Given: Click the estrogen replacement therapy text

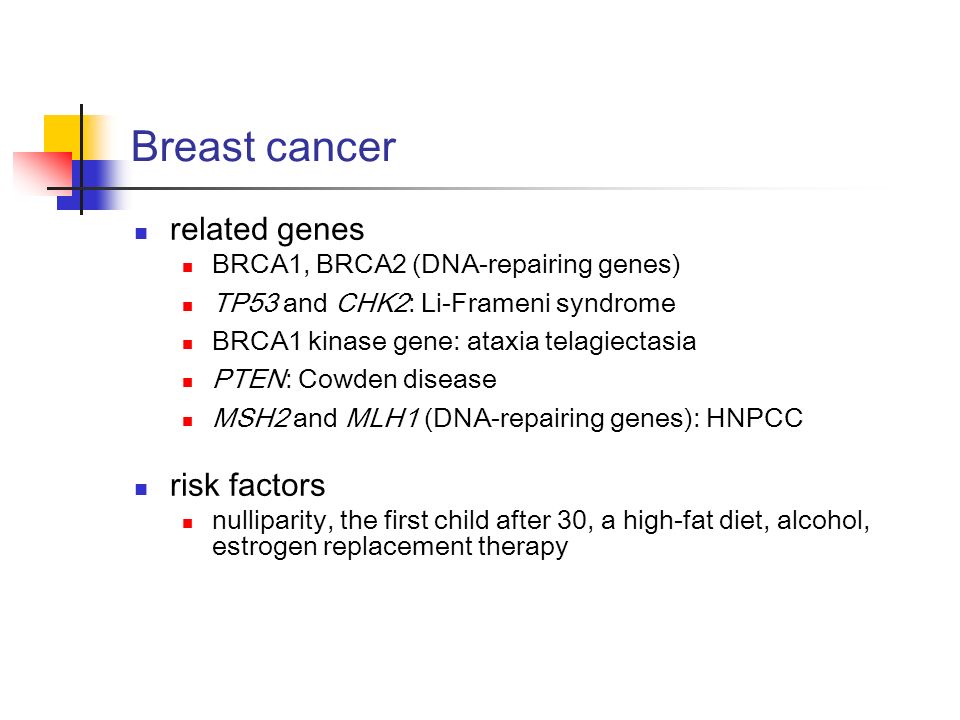Looking at the screenshot, I should click(x=390, y=547).
